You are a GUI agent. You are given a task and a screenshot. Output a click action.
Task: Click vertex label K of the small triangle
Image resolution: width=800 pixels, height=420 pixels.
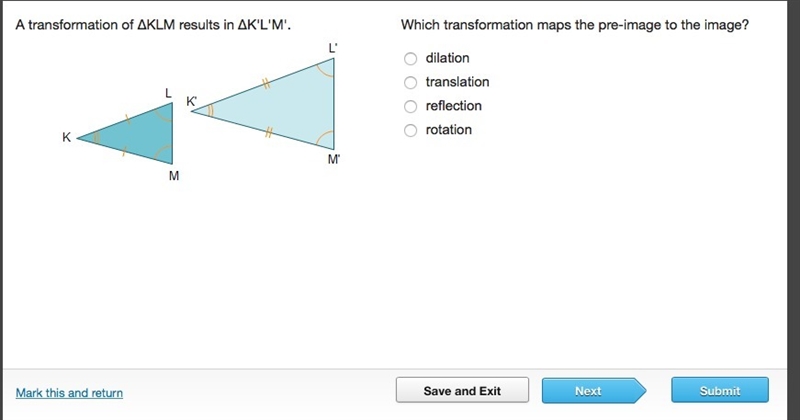(66, 137)
